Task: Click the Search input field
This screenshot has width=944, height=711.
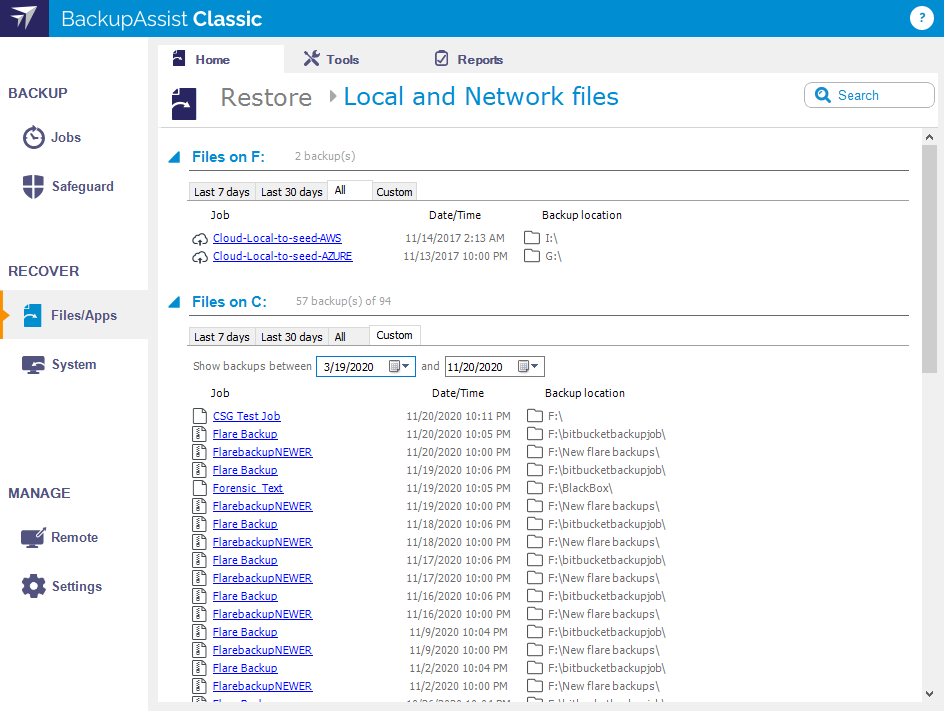Action: pyautogui.click(x=869, y=95)
